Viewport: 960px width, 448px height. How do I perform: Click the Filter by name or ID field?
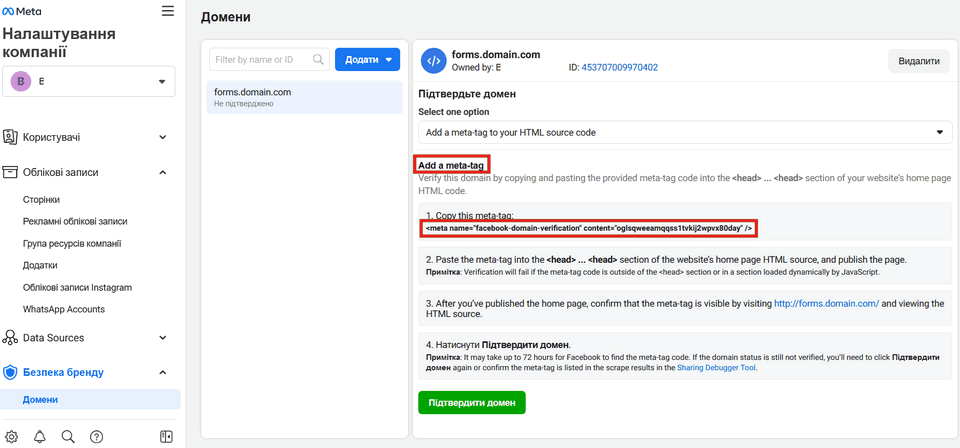[x=262, y=60]
